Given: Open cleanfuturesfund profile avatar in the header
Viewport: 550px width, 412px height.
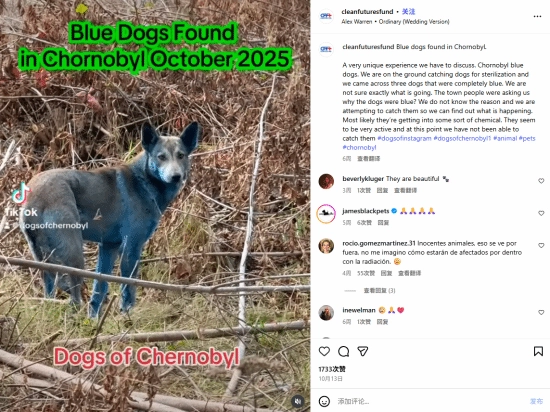Looking at the screenshot, I should [x=326, y=16].
